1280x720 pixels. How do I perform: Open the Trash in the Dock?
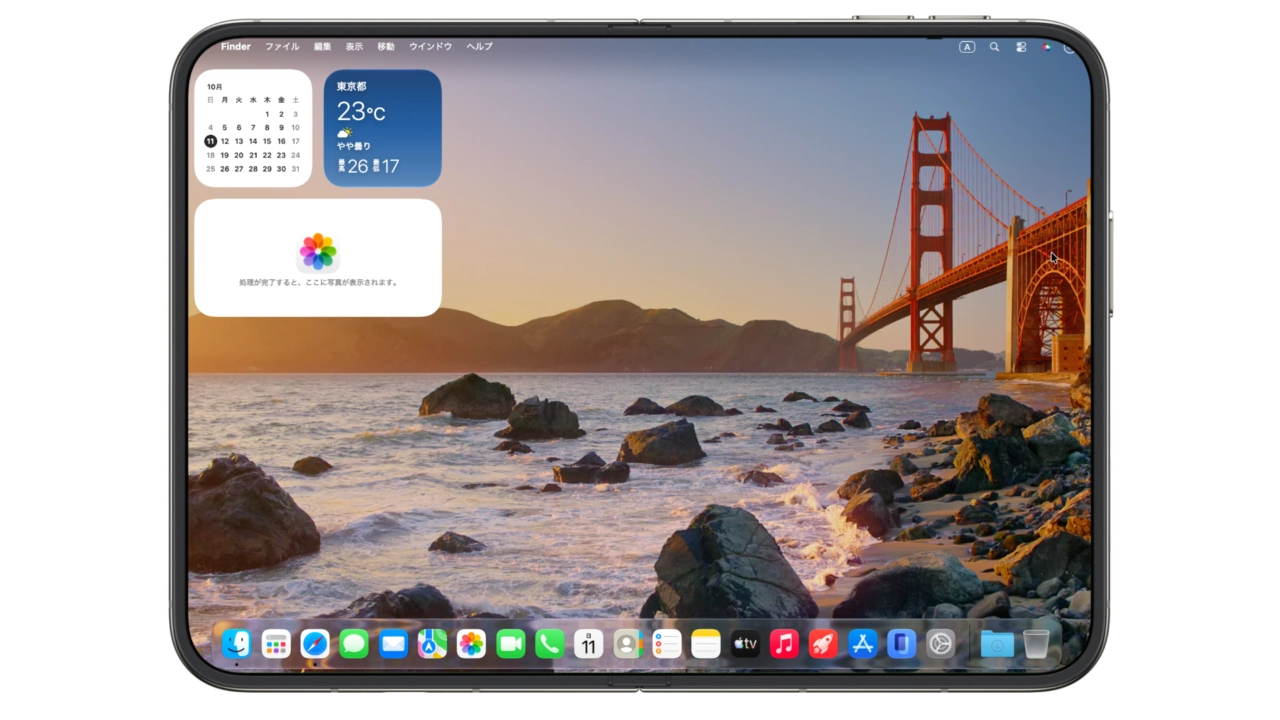point(1036,644)
